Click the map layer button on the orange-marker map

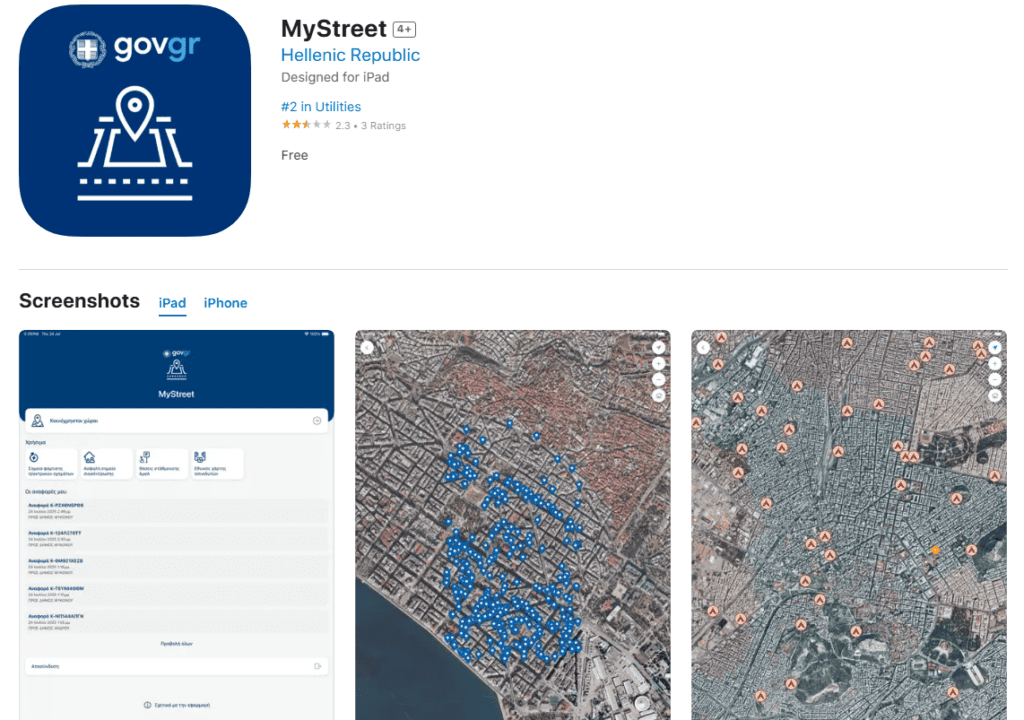(x=995, y=395)
